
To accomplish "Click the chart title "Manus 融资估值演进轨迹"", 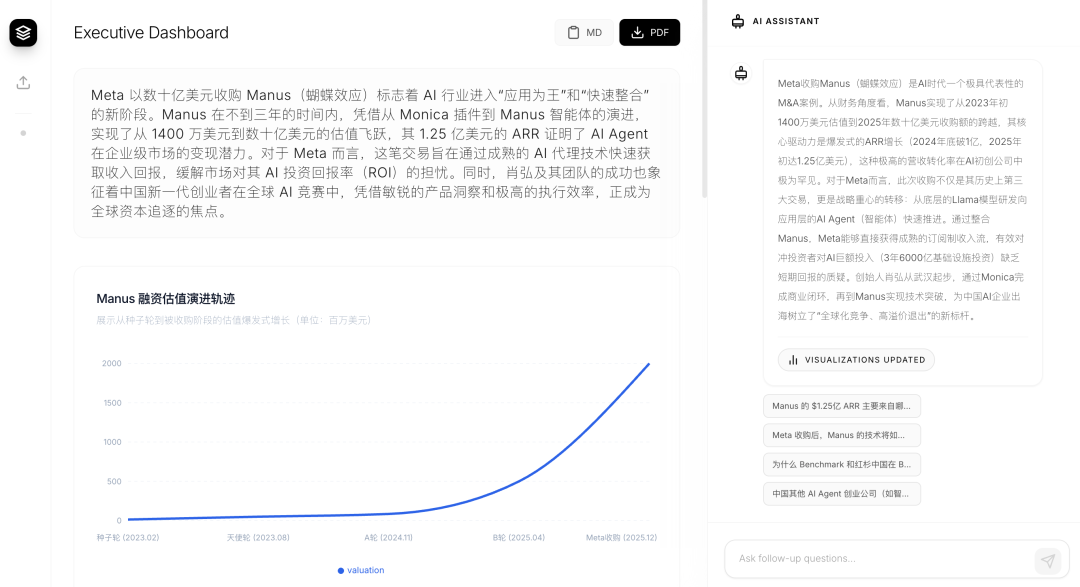I will pyautogui.click(x=165, y=299).
